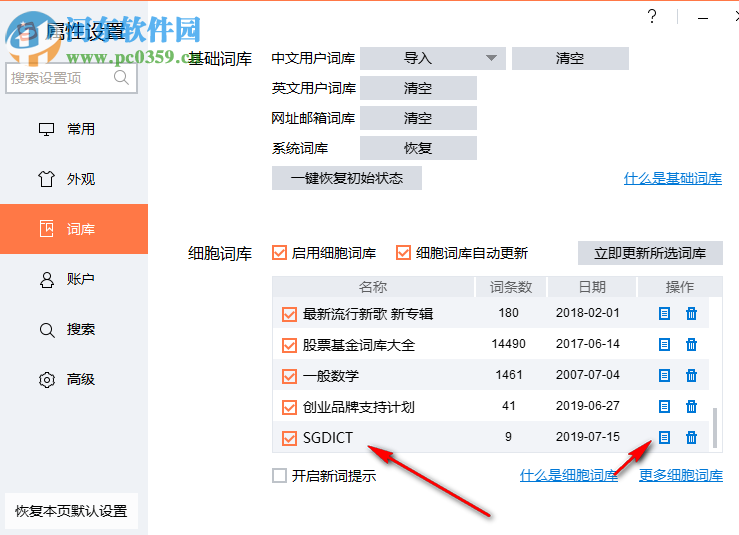Uncheck the 创业品牌支持计划 row
This screenshot has width=739, height=535.
pos(289,407)
